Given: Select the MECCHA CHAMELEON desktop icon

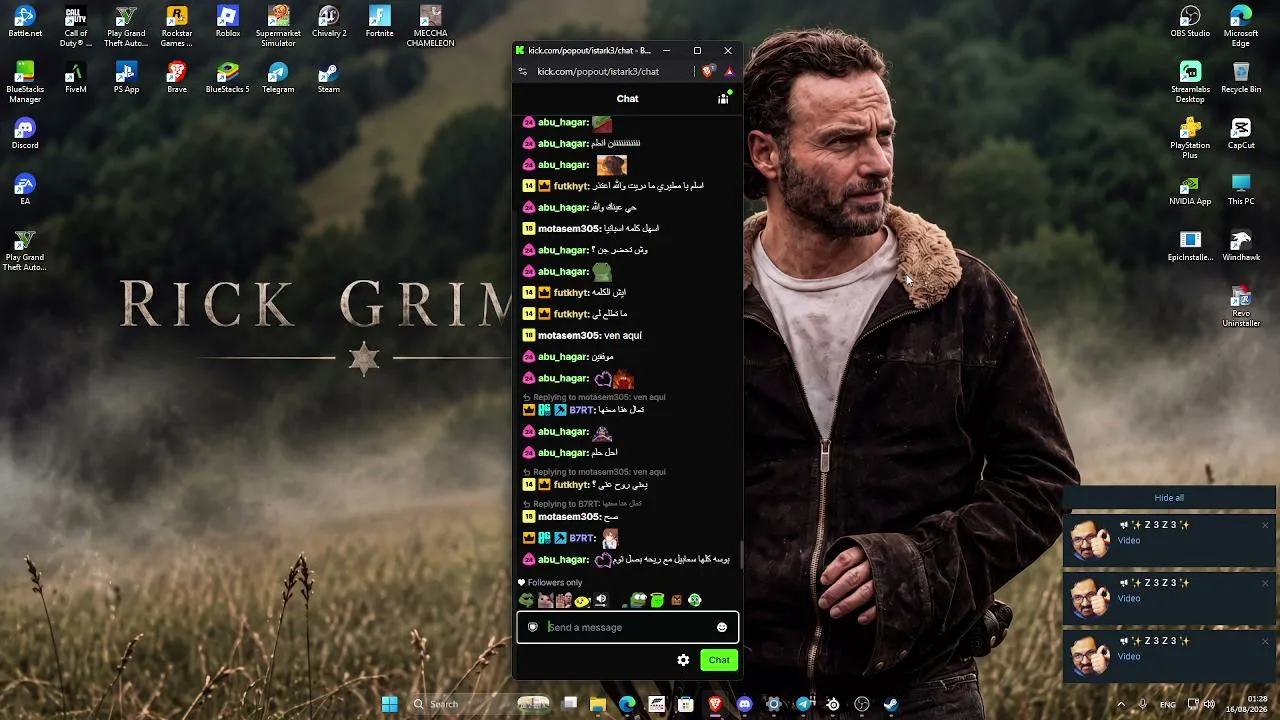Looking at the screenshot, I should pos(430,27).
